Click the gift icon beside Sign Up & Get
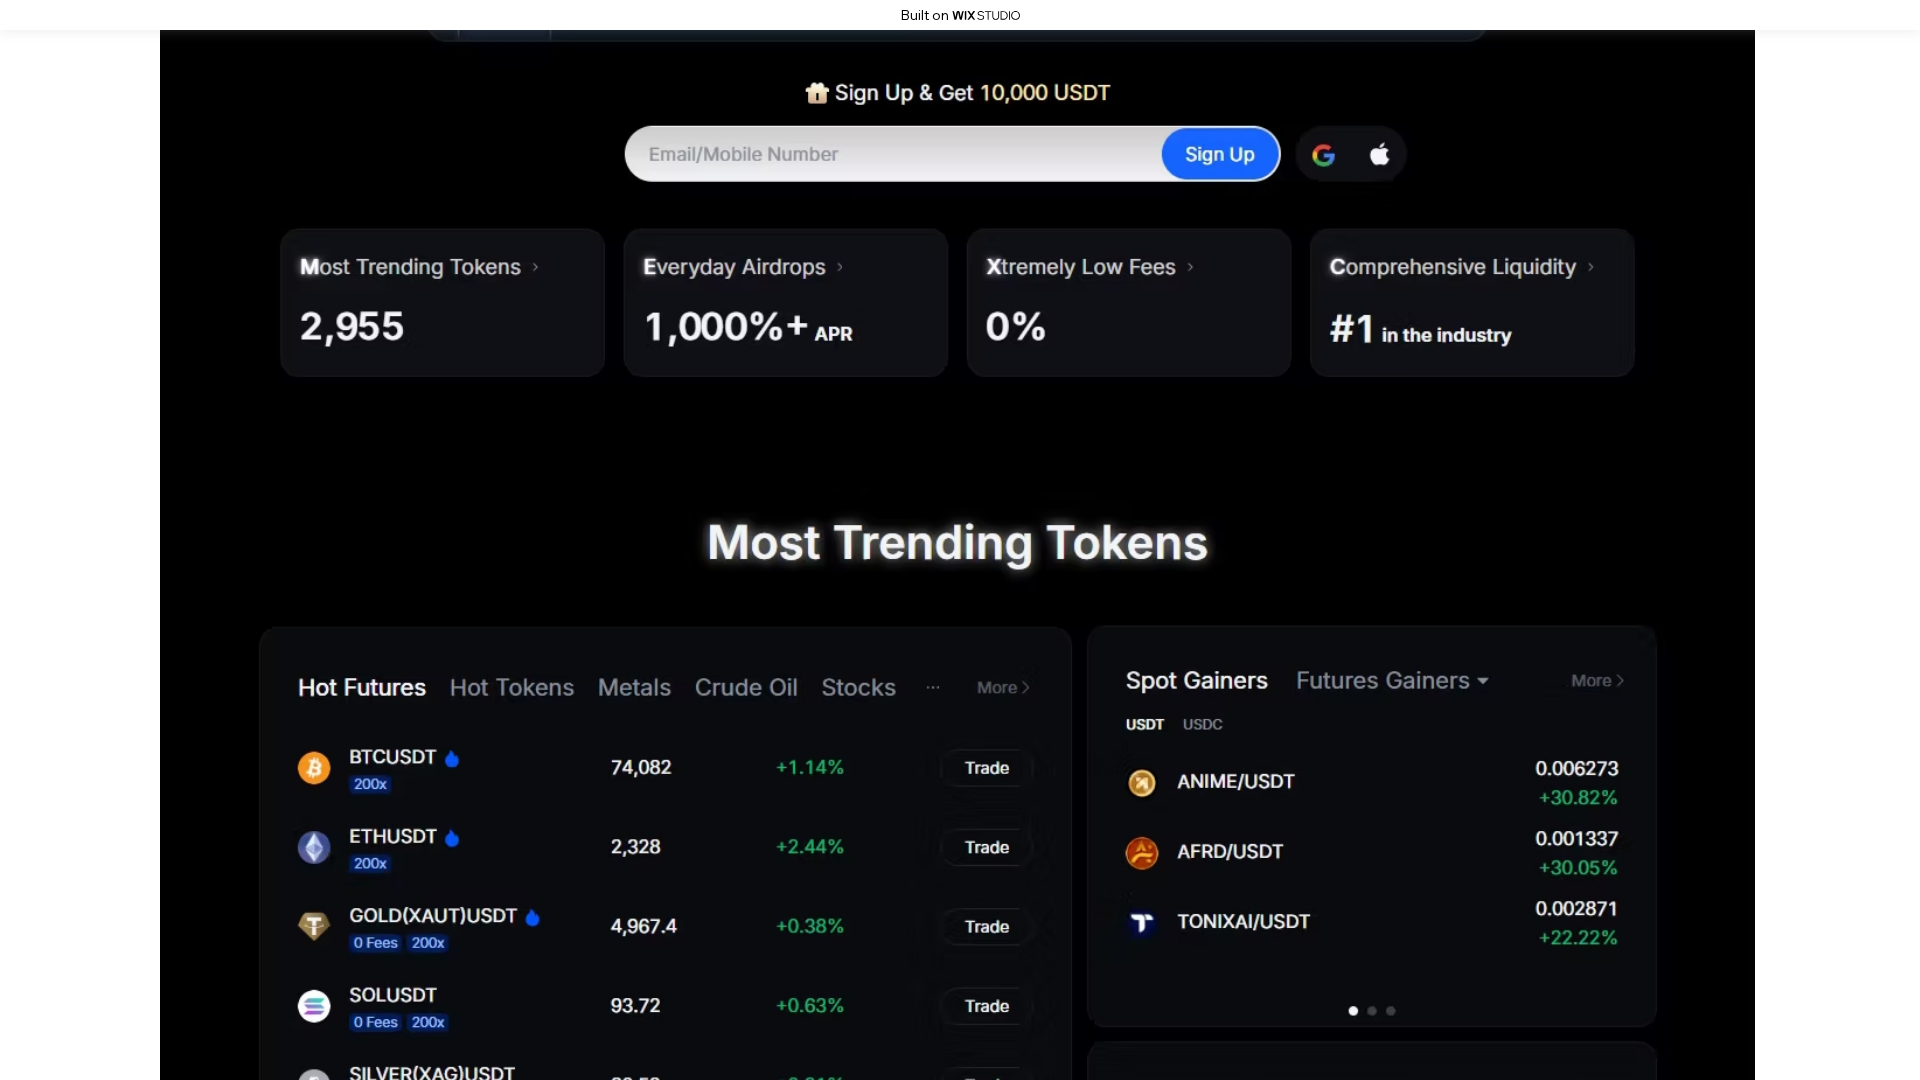1920x1080 pixels. (x=817, y=93)
